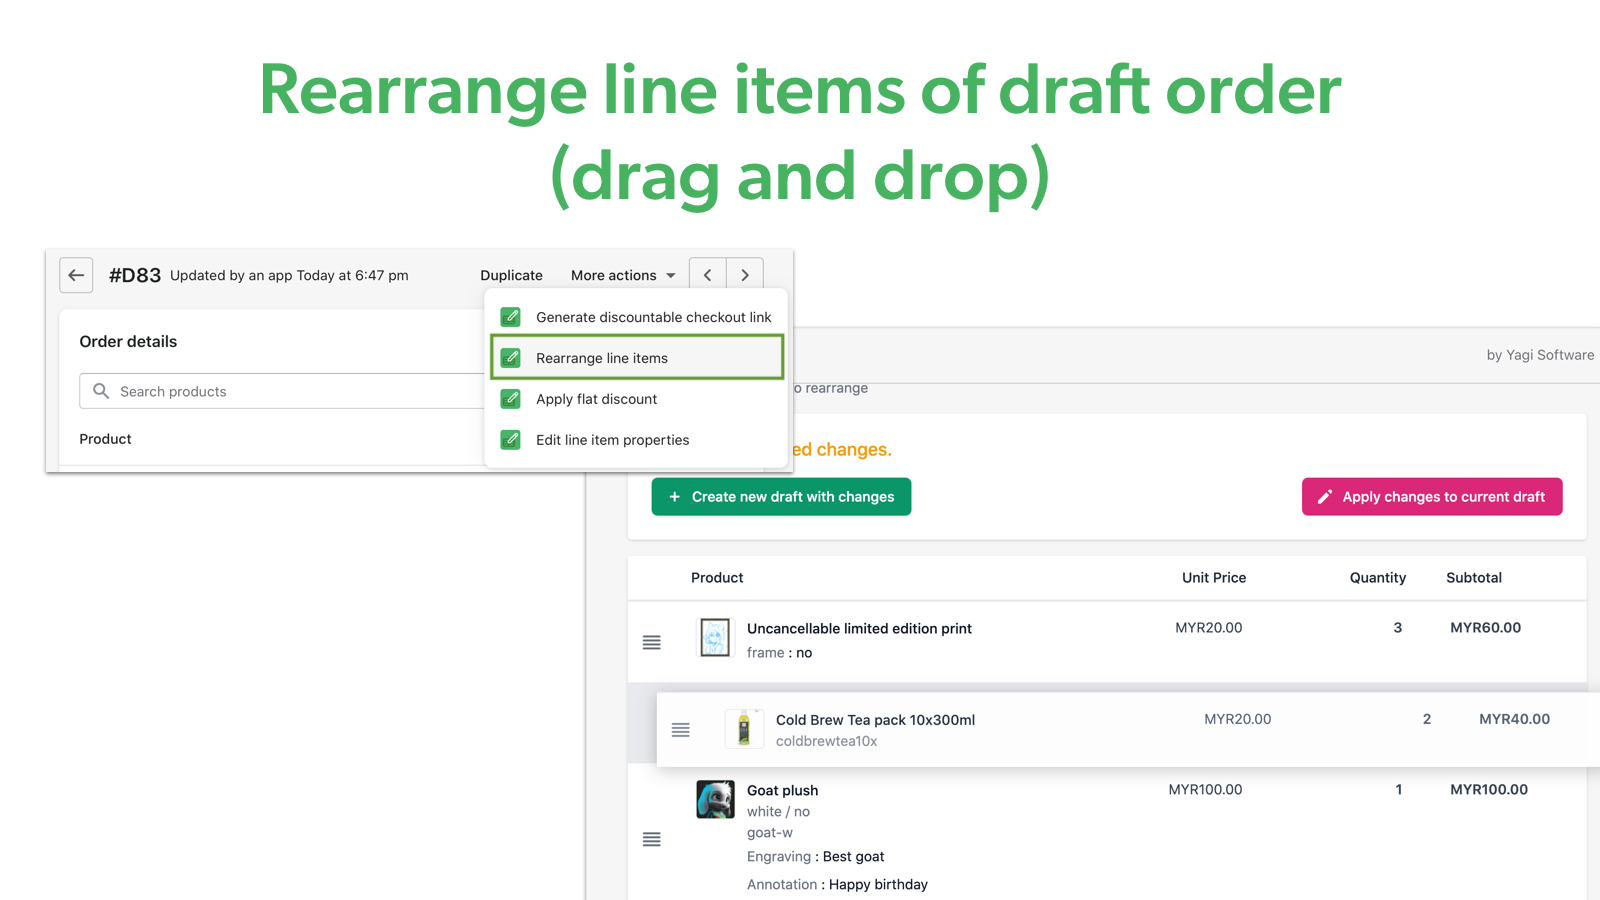This screenshot has height=900, width=1600.
Task: Click the Cold Brew Tea product thumbnail
Action: tap(744, 728)
